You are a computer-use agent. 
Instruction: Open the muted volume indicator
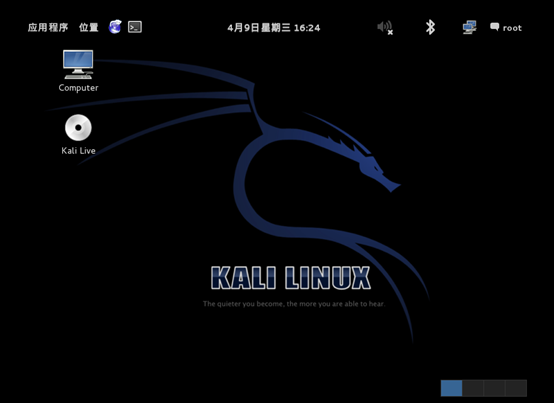[385, 28]
